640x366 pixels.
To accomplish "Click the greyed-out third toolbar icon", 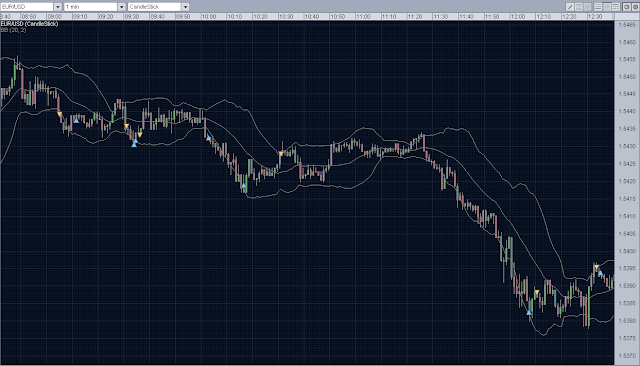I will [x=588, y=7].
